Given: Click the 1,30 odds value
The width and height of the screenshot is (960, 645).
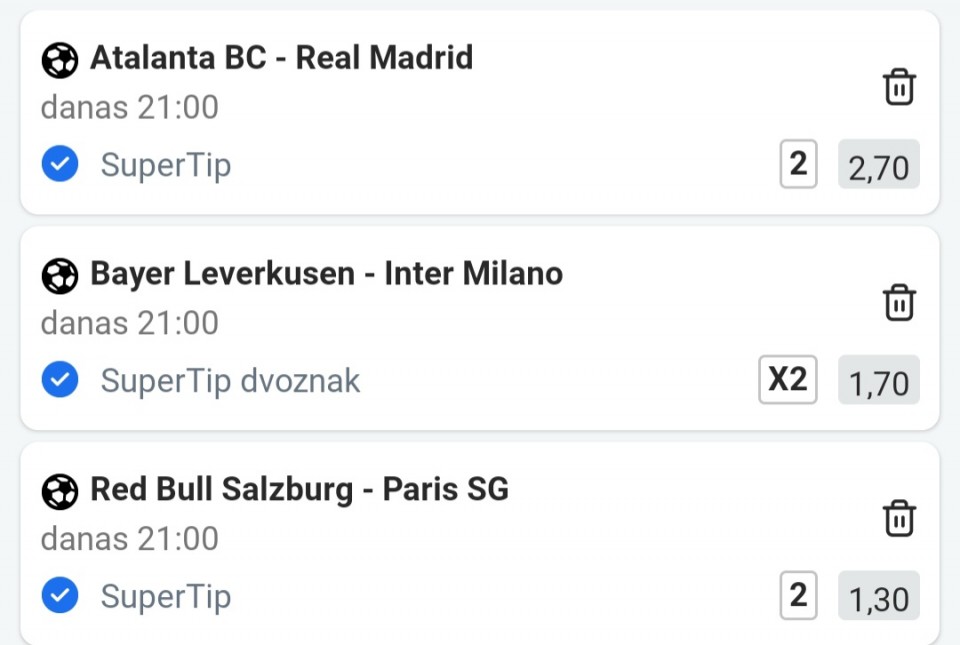Looking at the screenshot, I should click(x=879, y=595).
